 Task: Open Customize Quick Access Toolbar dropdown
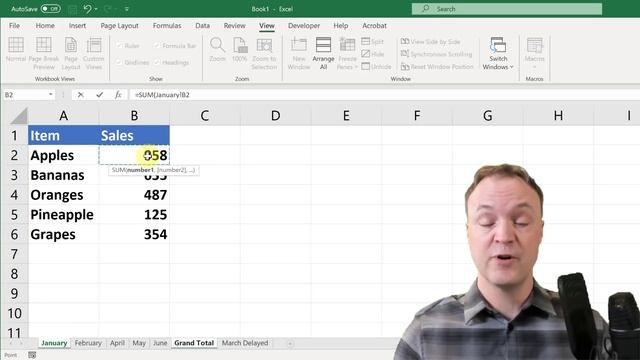click(127, 9)
